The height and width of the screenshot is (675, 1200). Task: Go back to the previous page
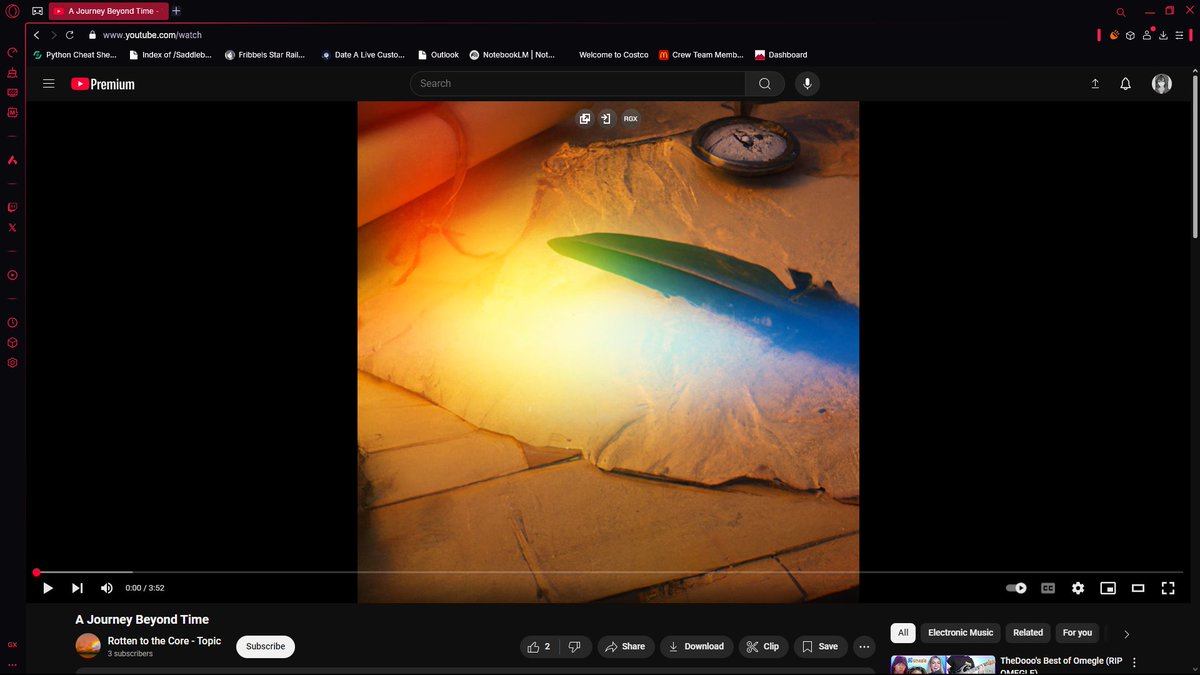point(37,34)
